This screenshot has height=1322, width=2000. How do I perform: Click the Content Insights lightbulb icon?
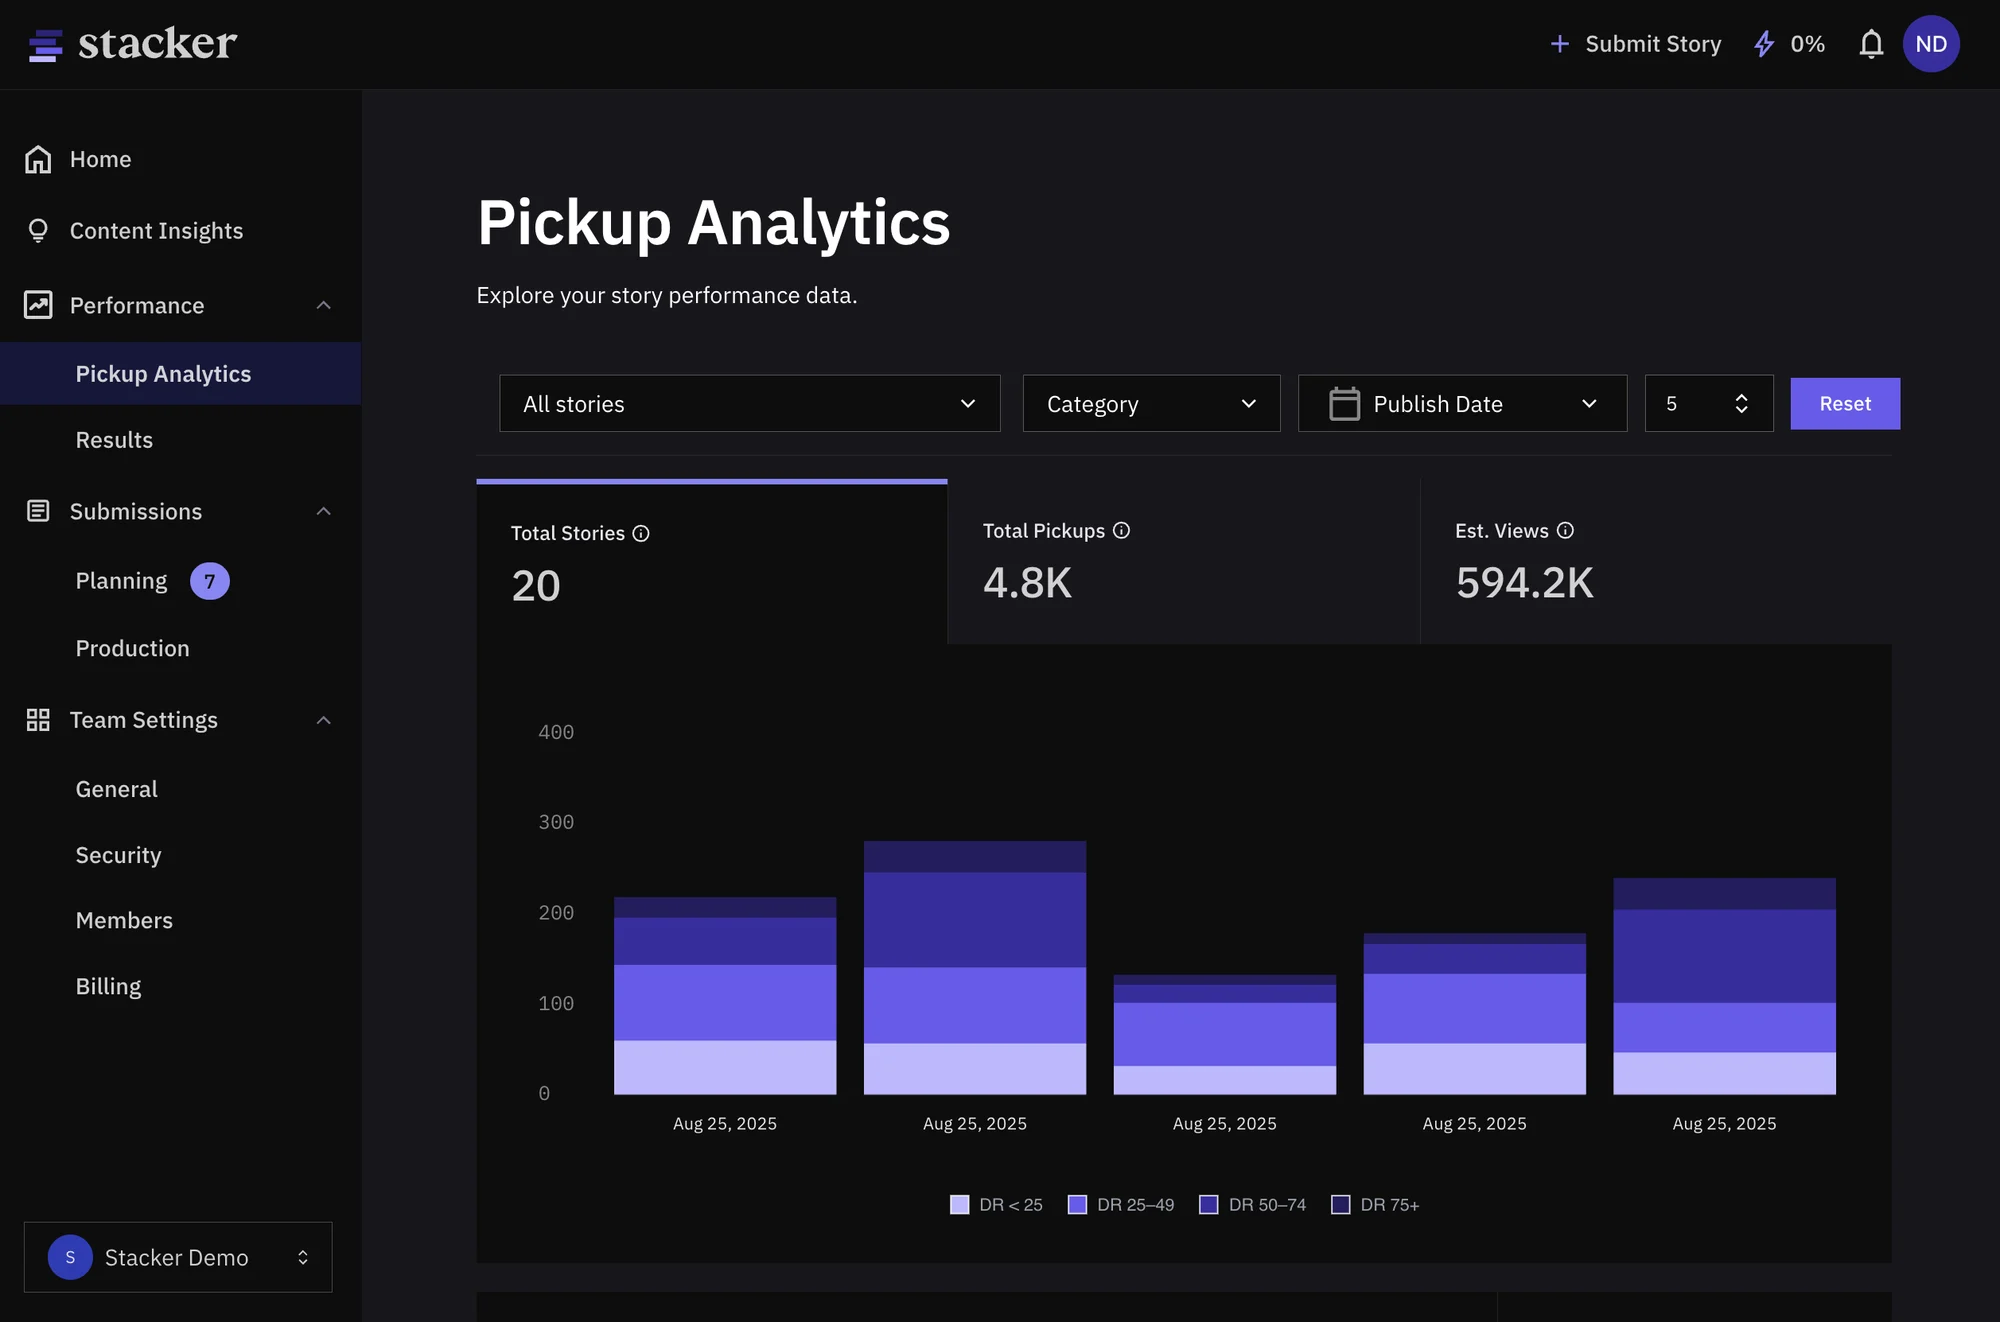coord(38,231)
